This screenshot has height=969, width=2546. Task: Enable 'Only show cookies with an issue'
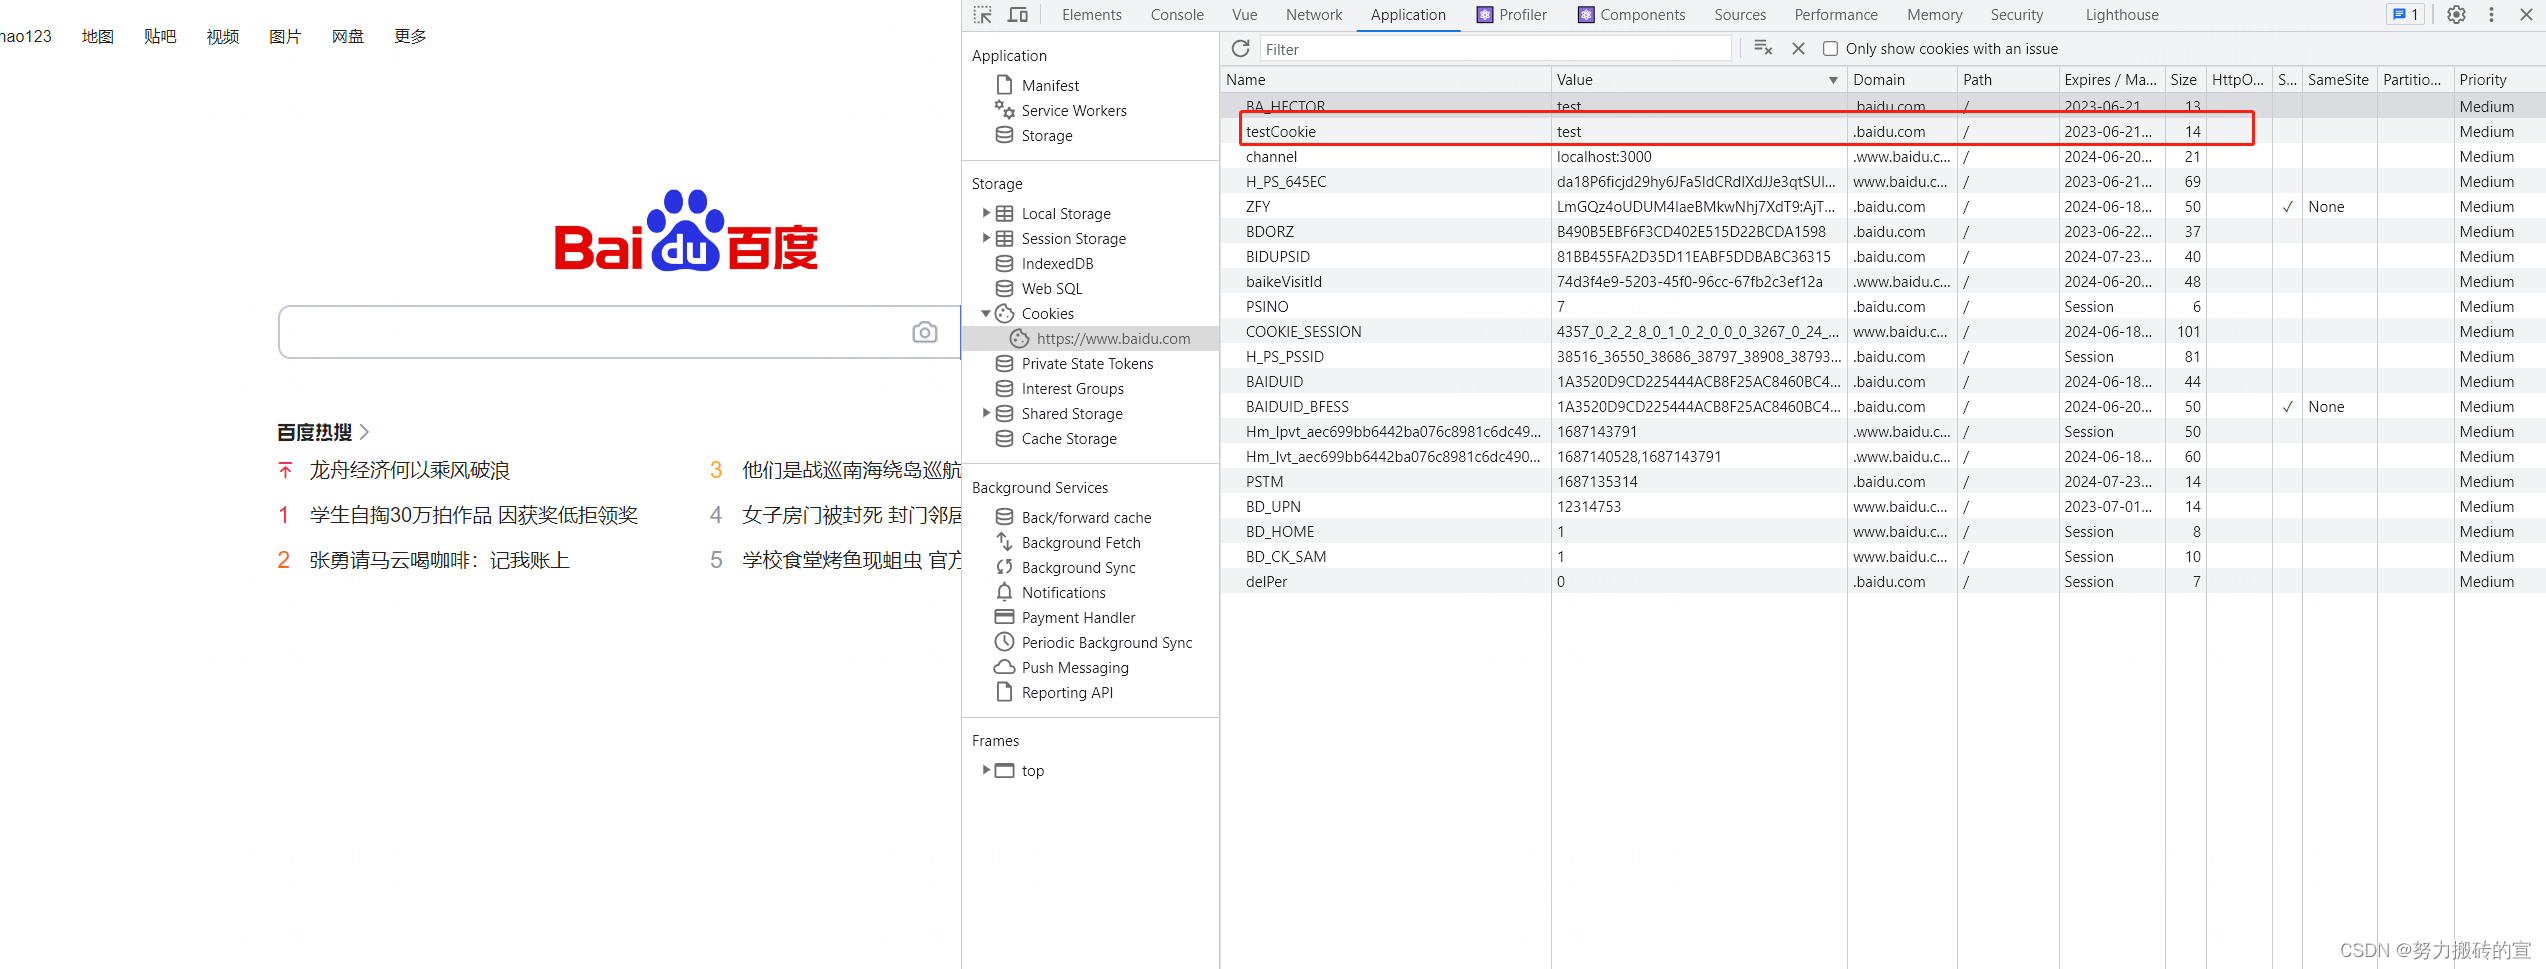(x=1830, y=48)
